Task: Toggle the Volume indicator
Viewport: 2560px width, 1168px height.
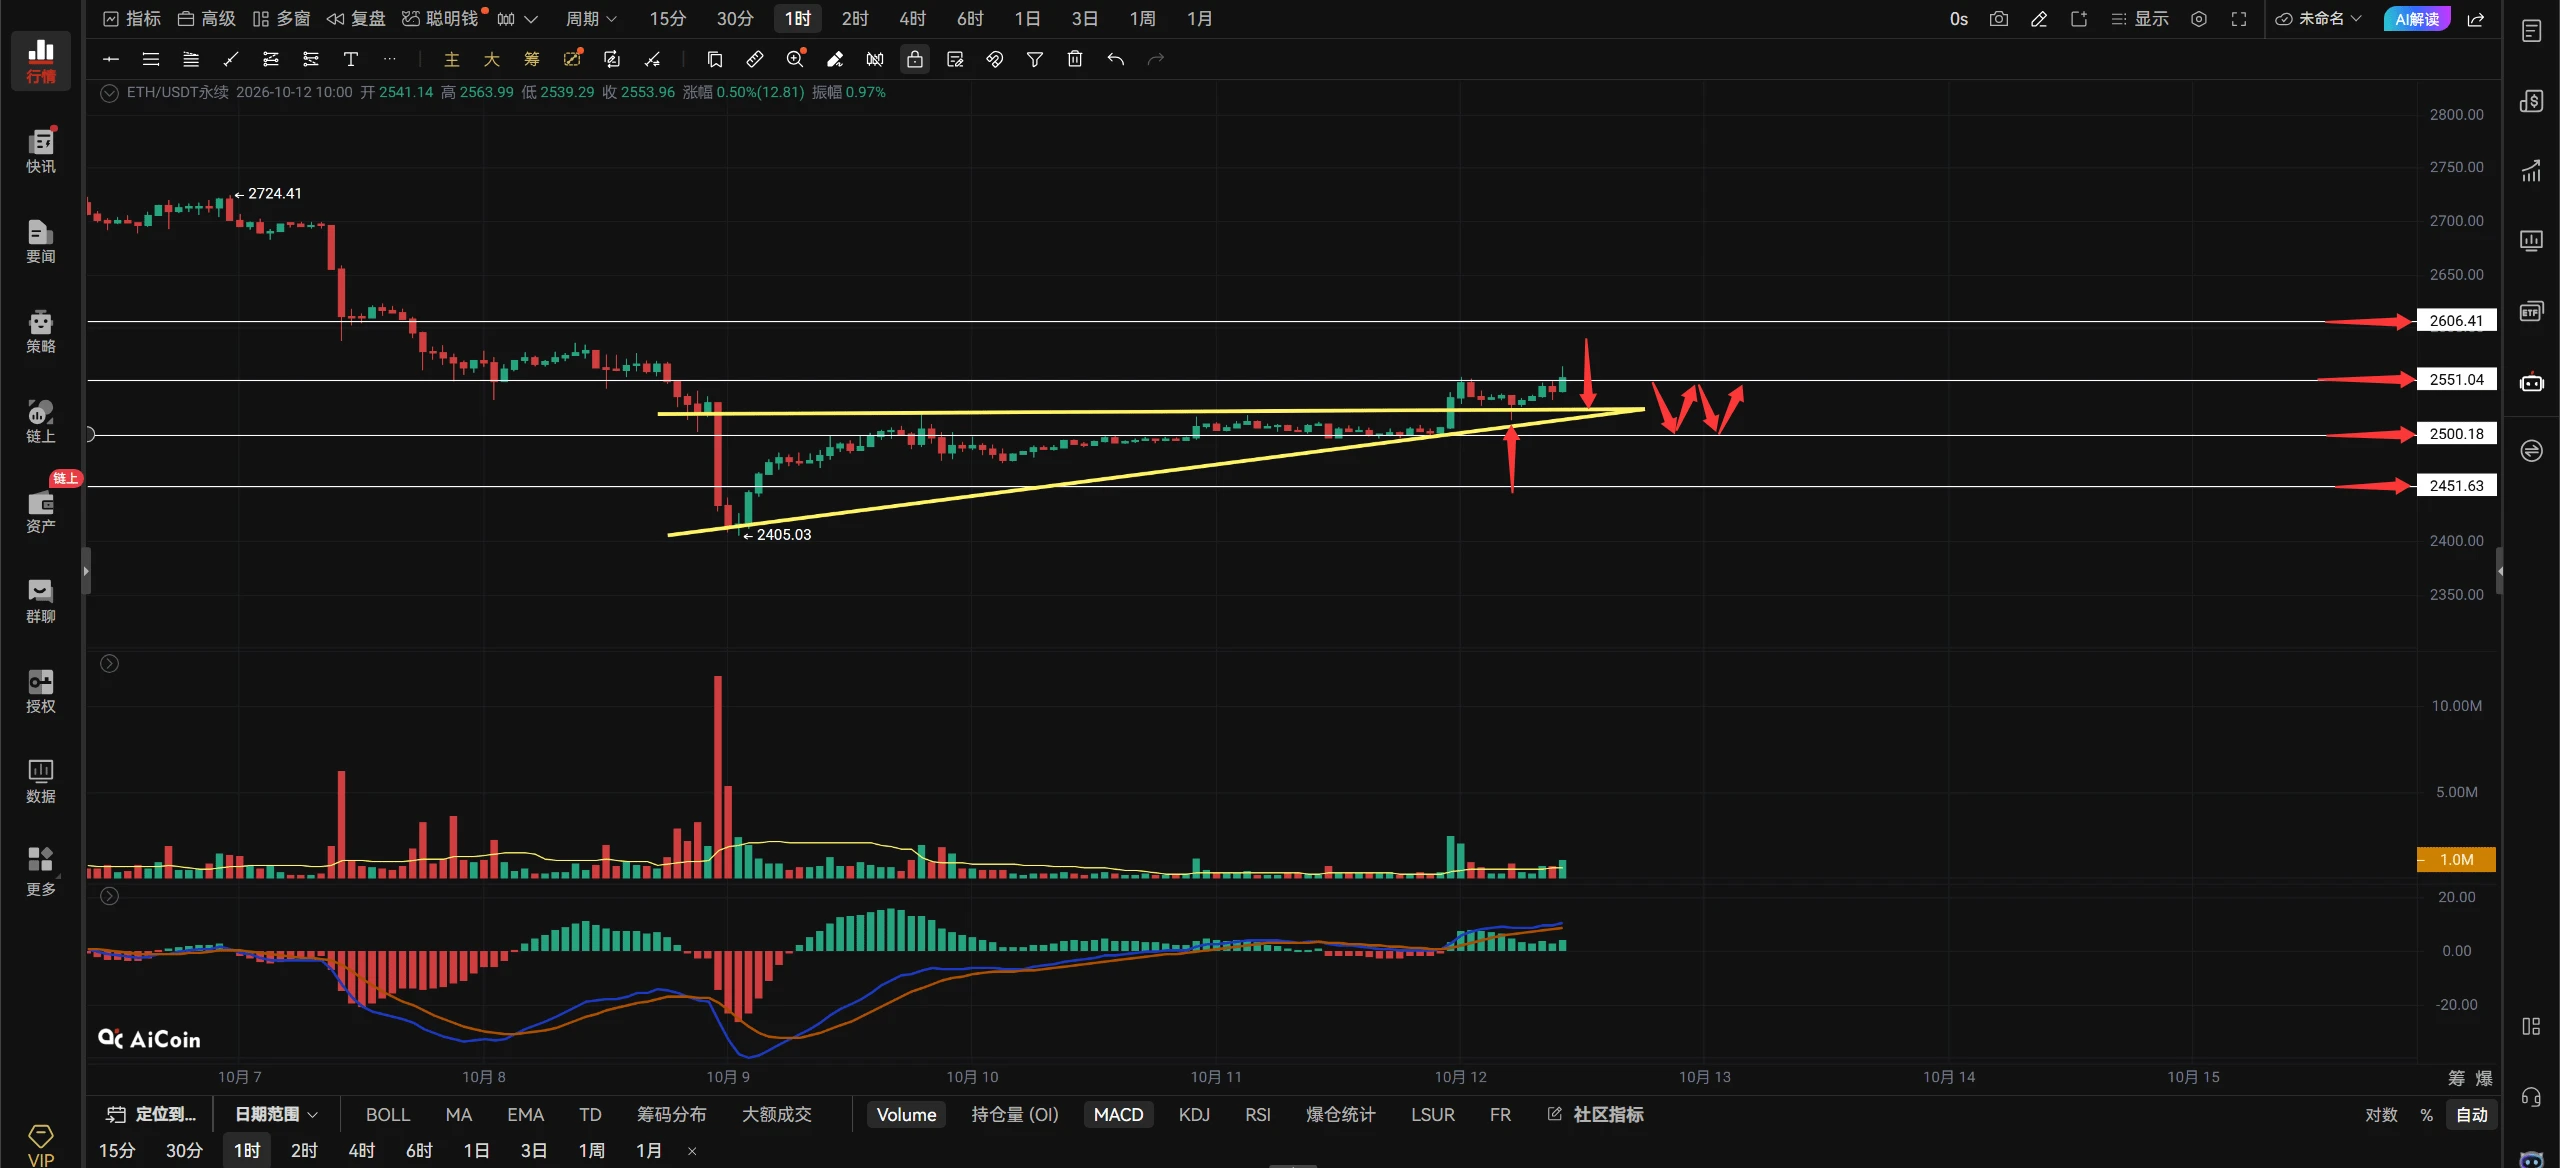Action: [906, 1114]
